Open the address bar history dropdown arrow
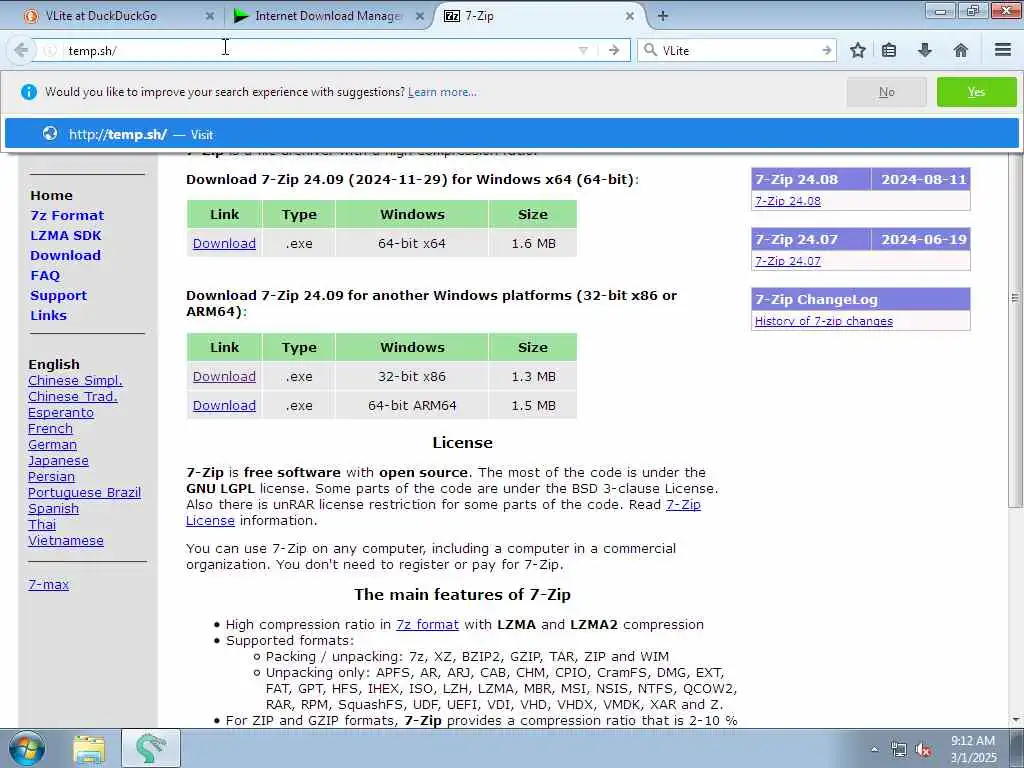This screenshot has height=768, width=1024. point(583,50)
